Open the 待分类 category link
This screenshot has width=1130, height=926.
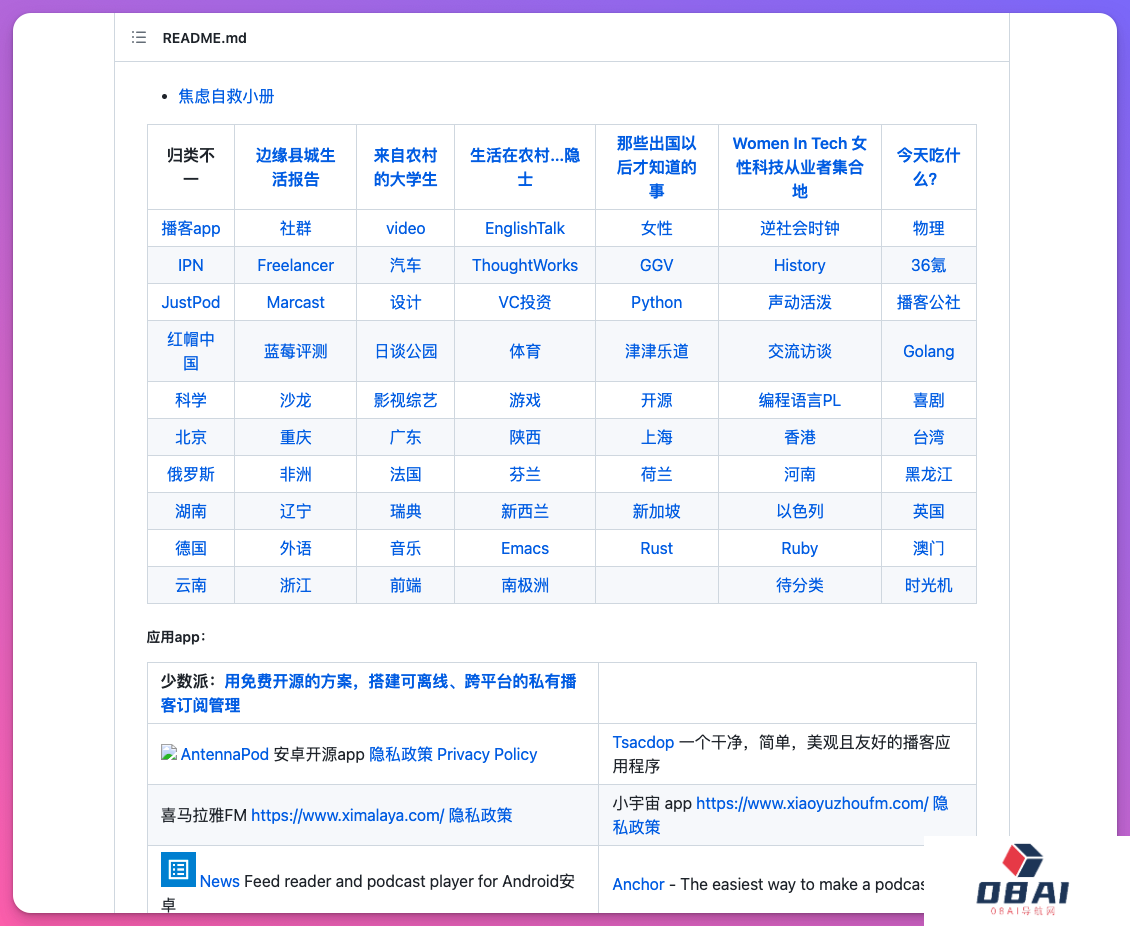coord(799,585)
